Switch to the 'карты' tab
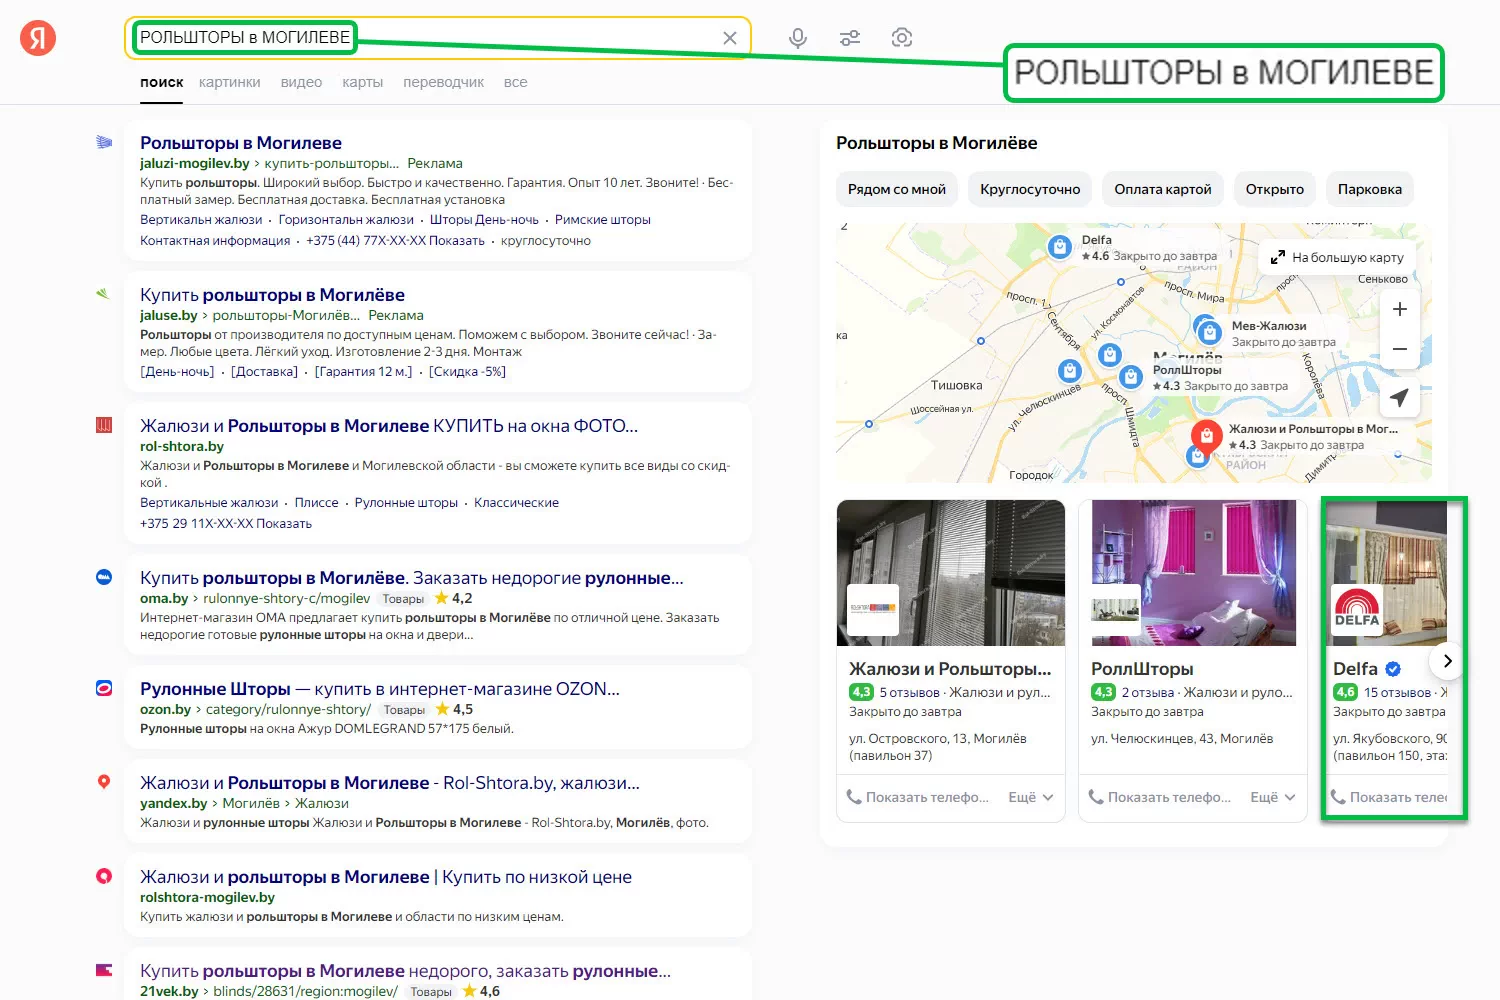This screenshot has width=1500, height=1000. (362, 82)
